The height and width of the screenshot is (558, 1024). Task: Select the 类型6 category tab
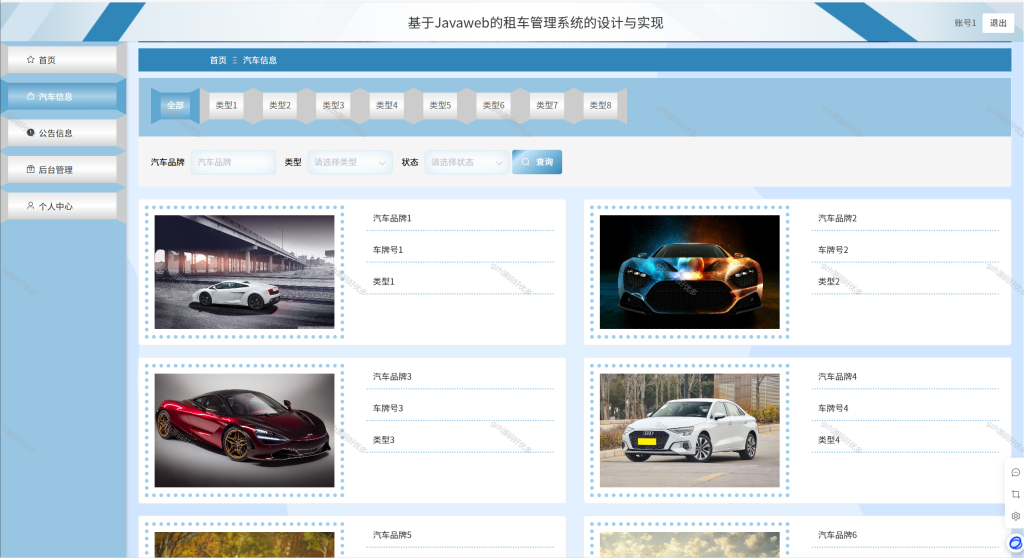click(x=494, y=105)
